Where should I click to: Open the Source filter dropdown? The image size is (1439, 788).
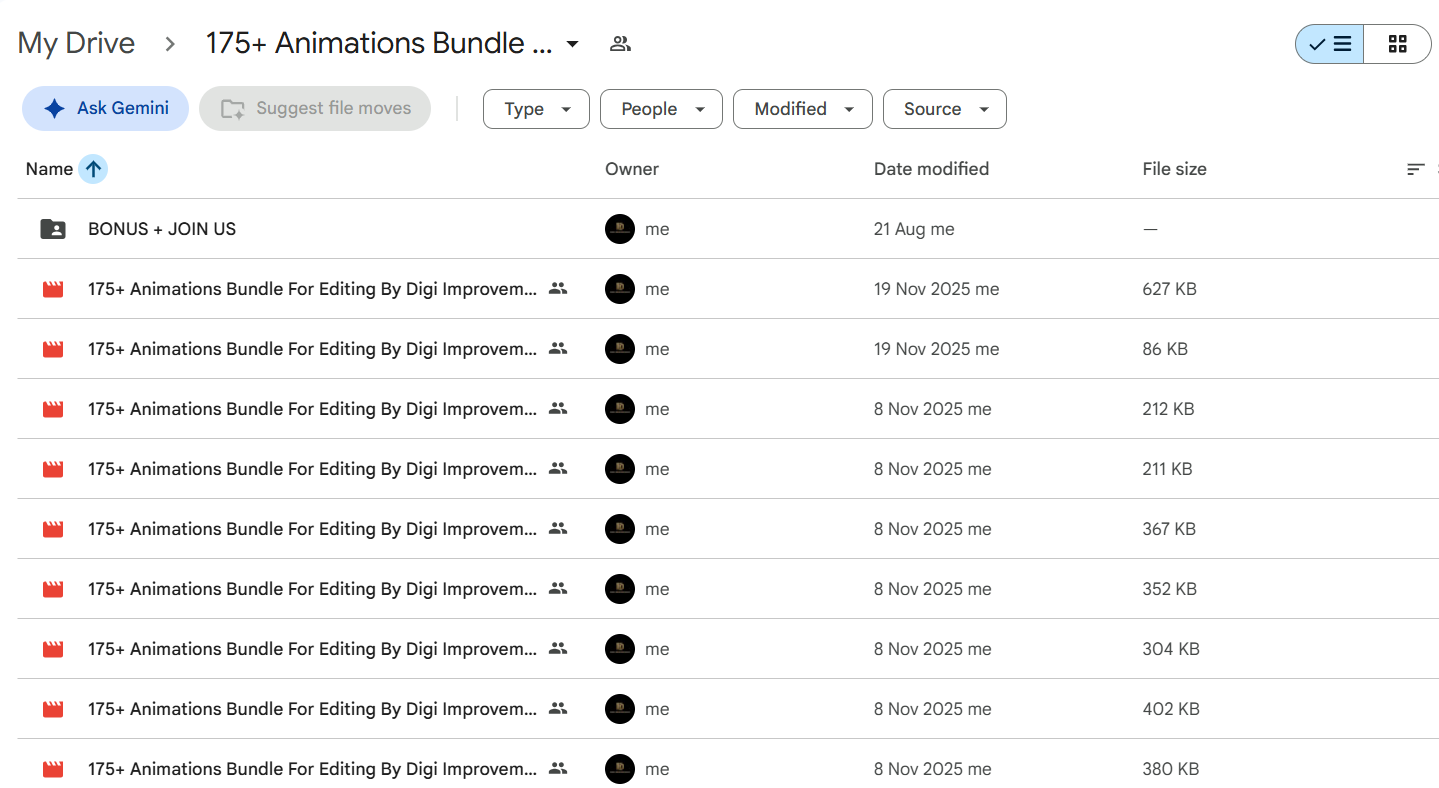click(945, 109)
